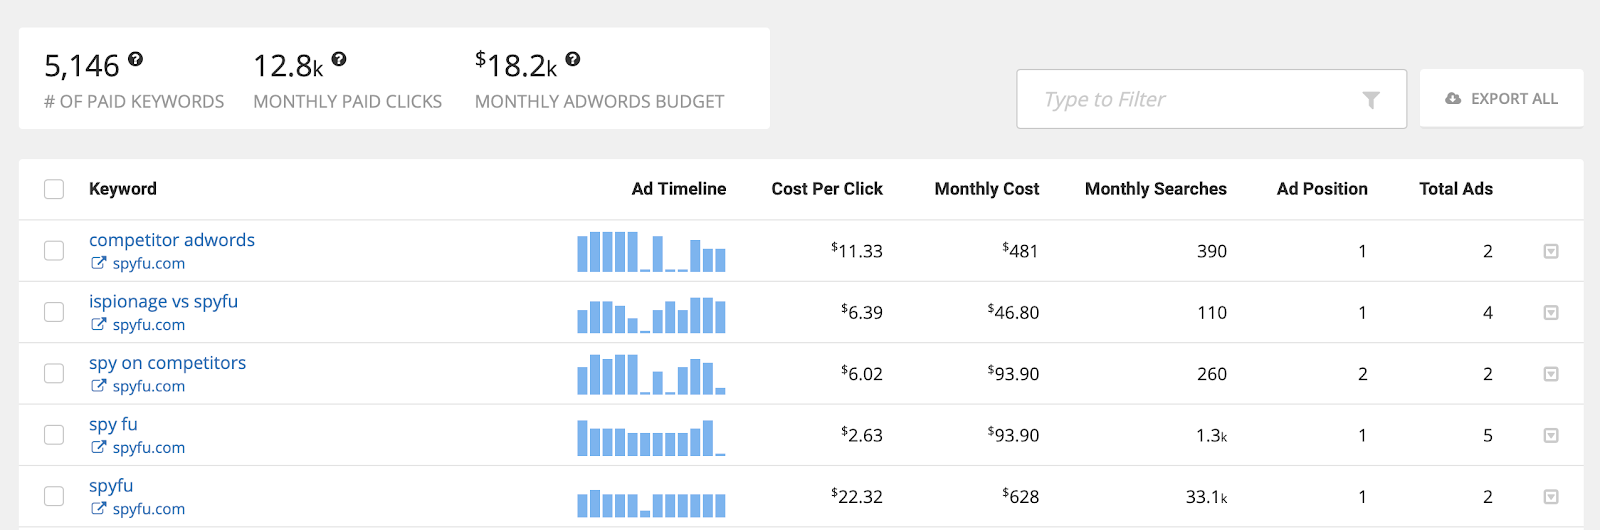The width and height of the screenshot is (1600, 530).
Task: Visit spyfu.com link under spy fu
Action: tap(149, 448)
